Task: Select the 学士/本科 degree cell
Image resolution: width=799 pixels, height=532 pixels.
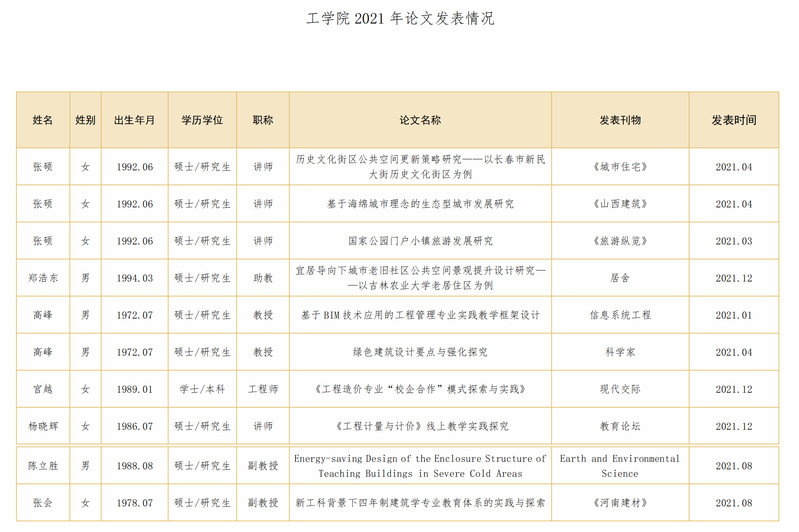Action: pyautogui.click(x=202, y=389)
